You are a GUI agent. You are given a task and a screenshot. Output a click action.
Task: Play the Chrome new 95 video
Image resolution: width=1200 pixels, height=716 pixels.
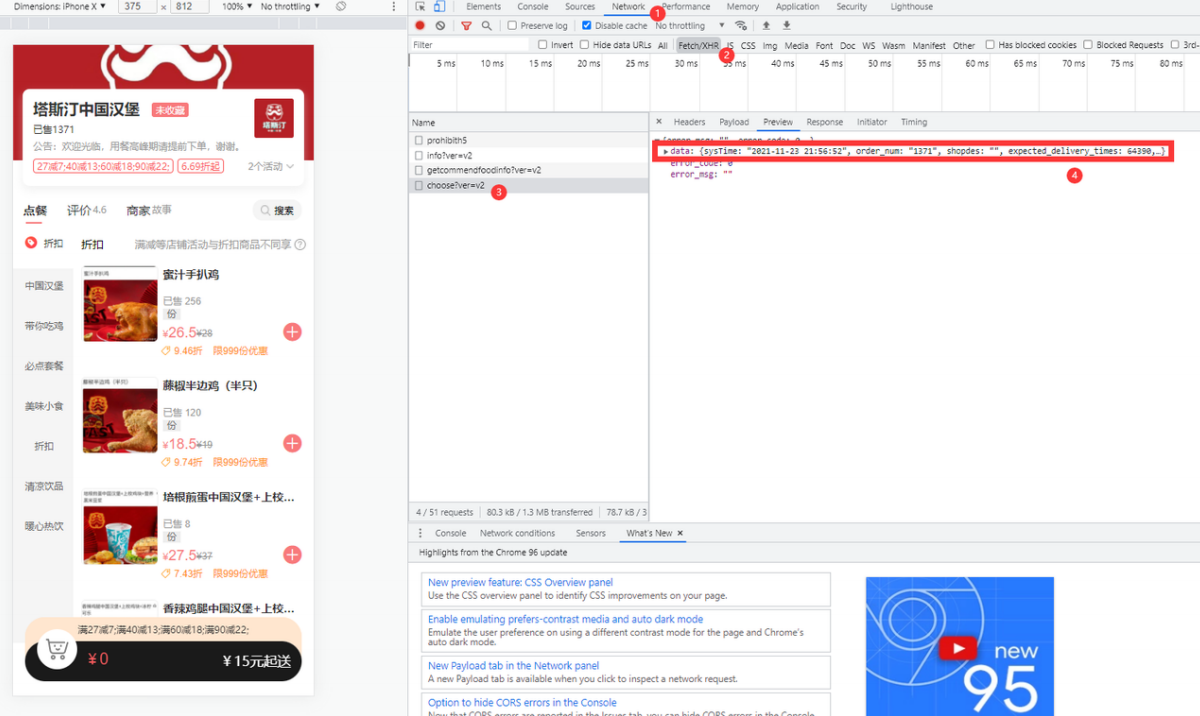tap(958, 650)
